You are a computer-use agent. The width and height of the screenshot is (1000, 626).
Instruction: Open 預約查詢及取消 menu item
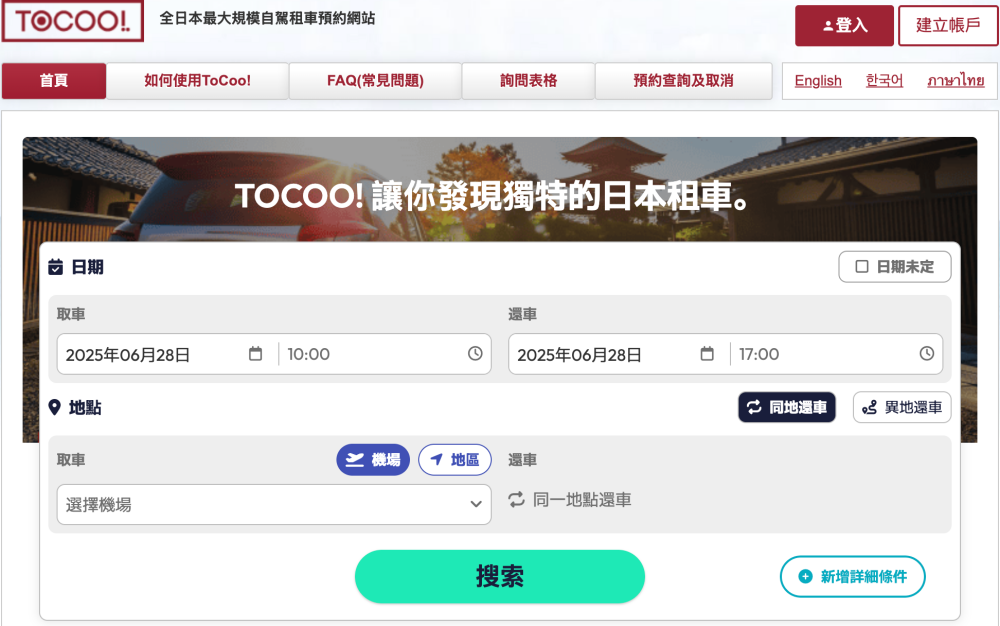click(x=683, y=80)
